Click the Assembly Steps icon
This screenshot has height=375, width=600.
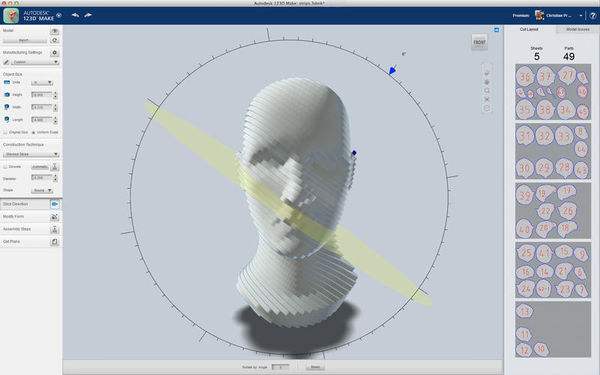click(54, 229)
